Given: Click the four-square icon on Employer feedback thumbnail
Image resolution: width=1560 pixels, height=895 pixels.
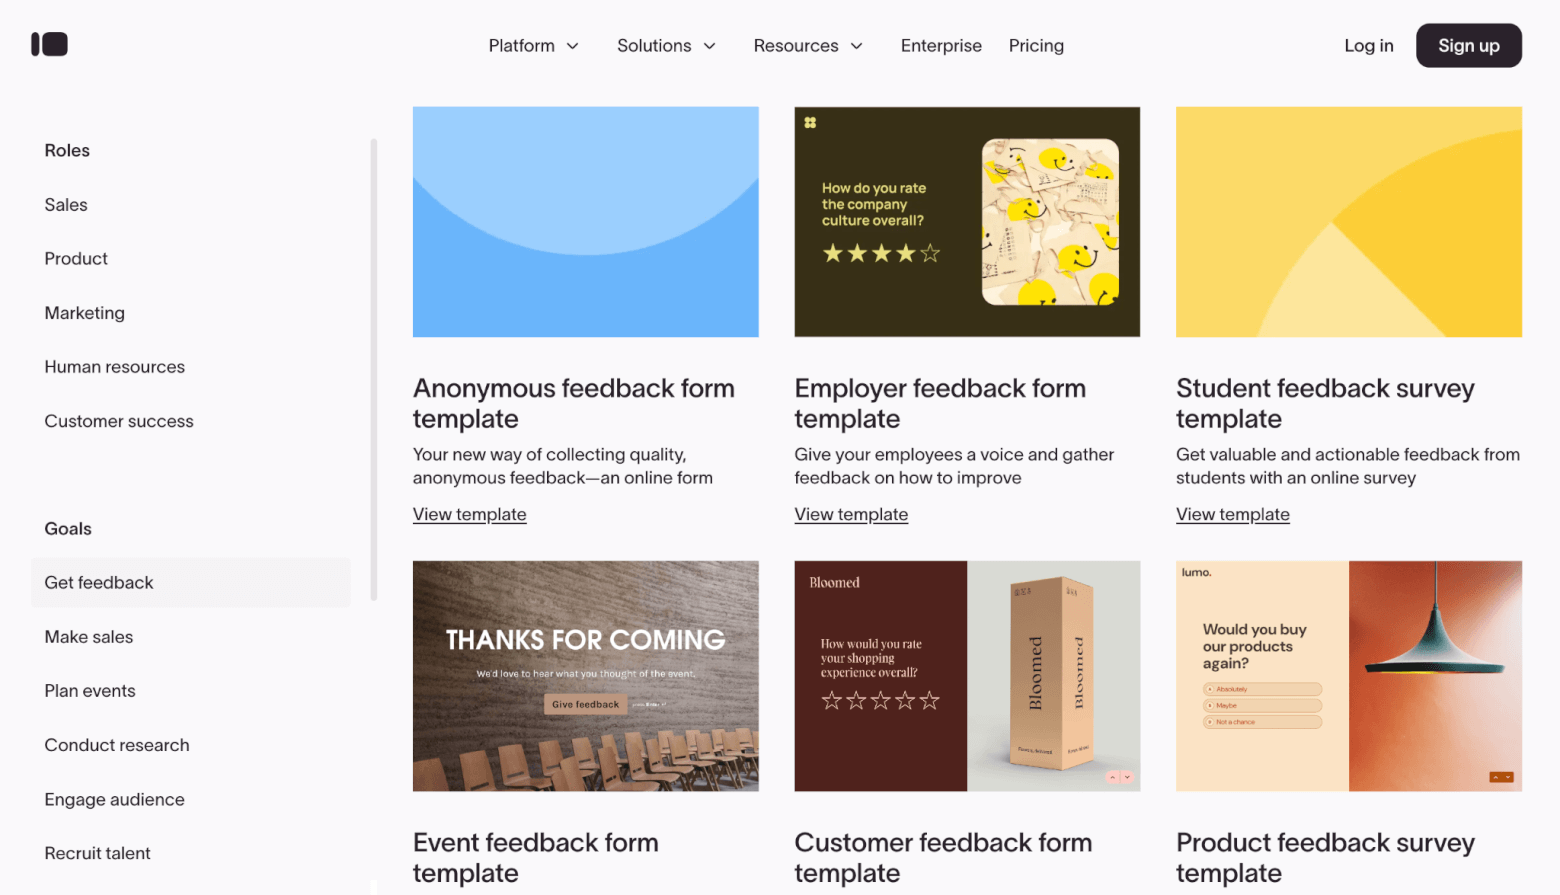Looking at the screenshot, I should tap(812, 122).
